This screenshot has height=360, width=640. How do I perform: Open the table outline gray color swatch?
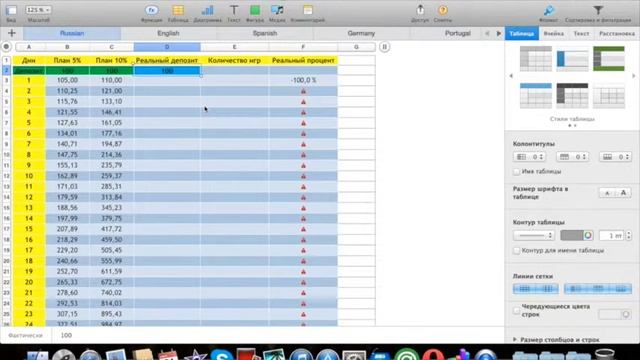571,236
